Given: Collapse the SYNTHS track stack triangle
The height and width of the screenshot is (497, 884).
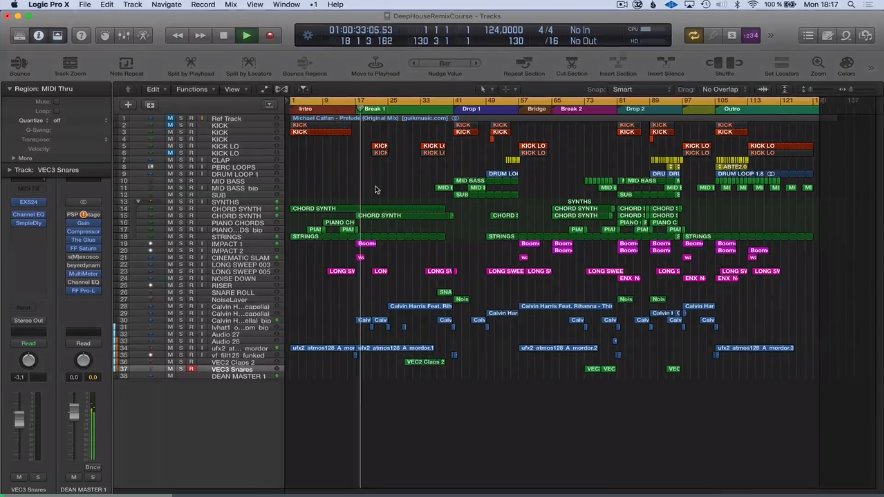Looking at the screenshot, I should coord(138,201).
